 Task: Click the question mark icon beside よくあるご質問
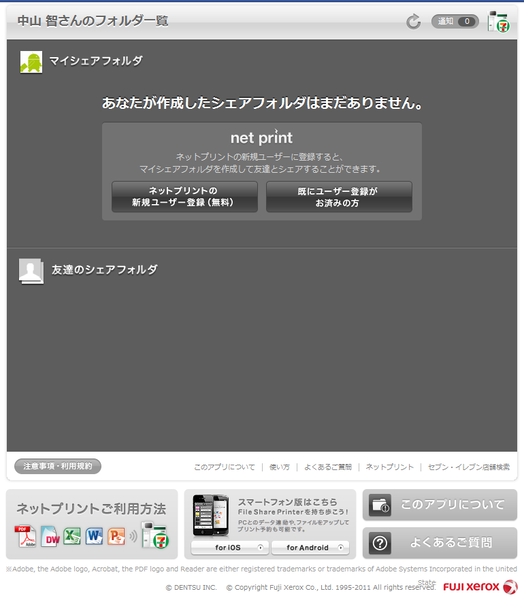(380, 543)
